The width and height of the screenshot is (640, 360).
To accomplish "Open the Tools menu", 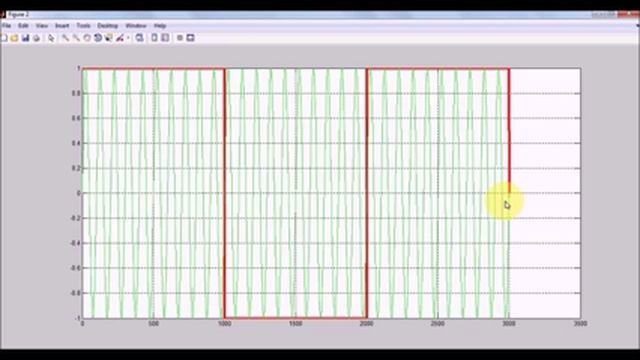I will pos(83,26).
